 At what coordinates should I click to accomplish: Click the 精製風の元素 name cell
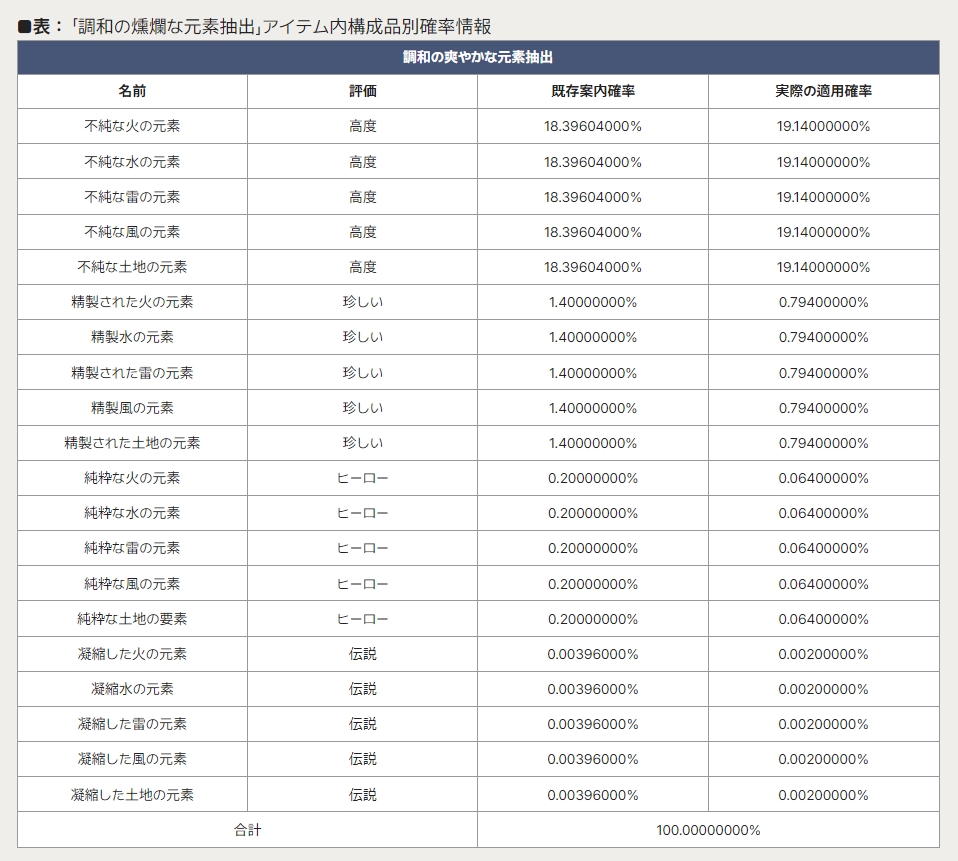pyautogui.click(x=132, y=408)
